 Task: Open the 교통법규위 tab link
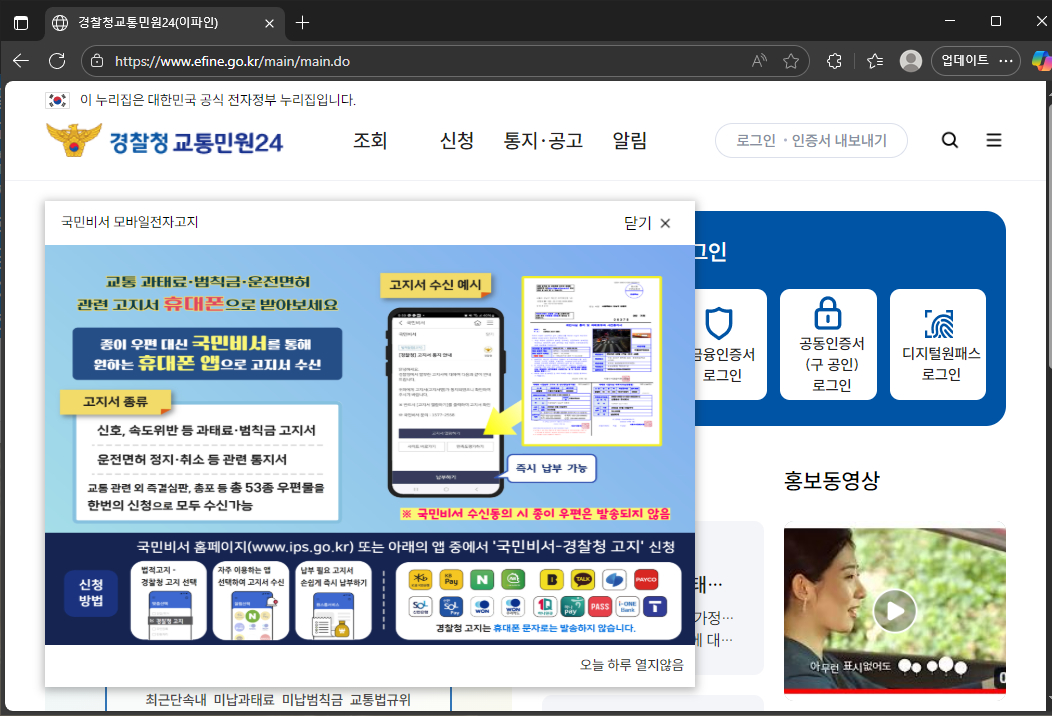click(380, 700)
